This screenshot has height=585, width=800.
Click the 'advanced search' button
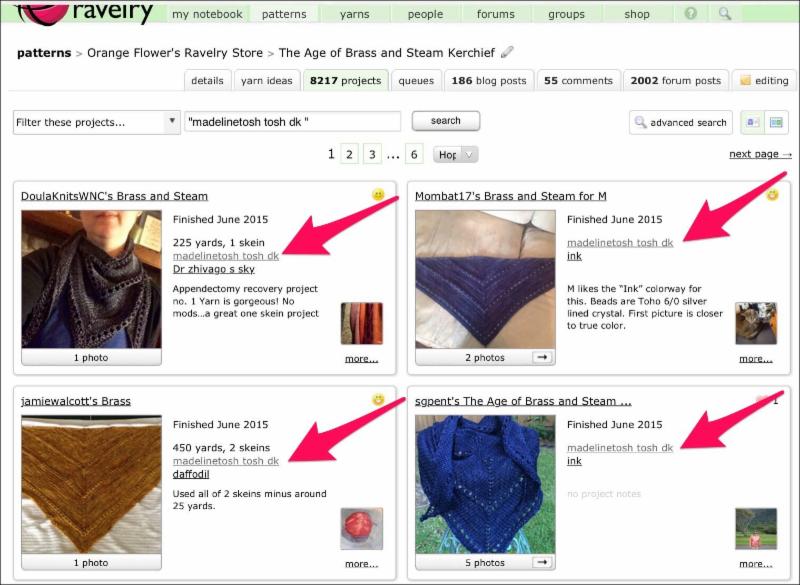[x=681, y=122]
